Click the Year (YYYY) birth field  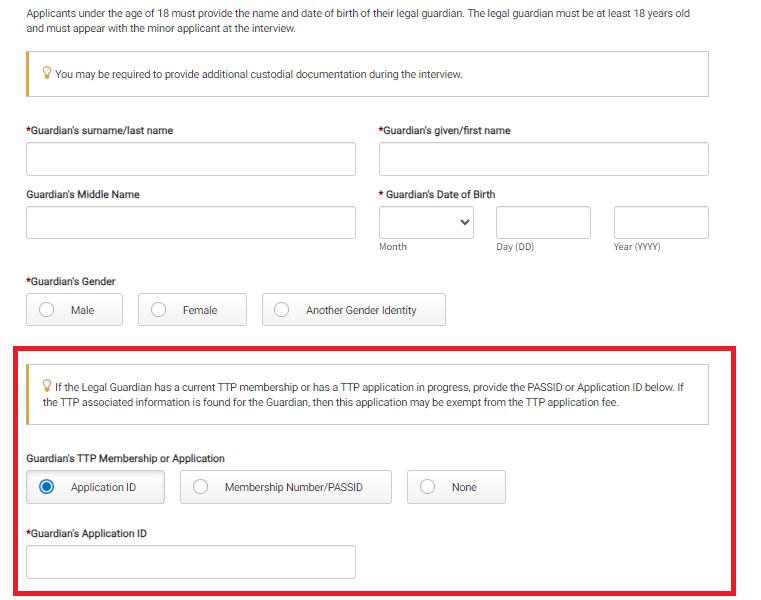coord(661,222)
